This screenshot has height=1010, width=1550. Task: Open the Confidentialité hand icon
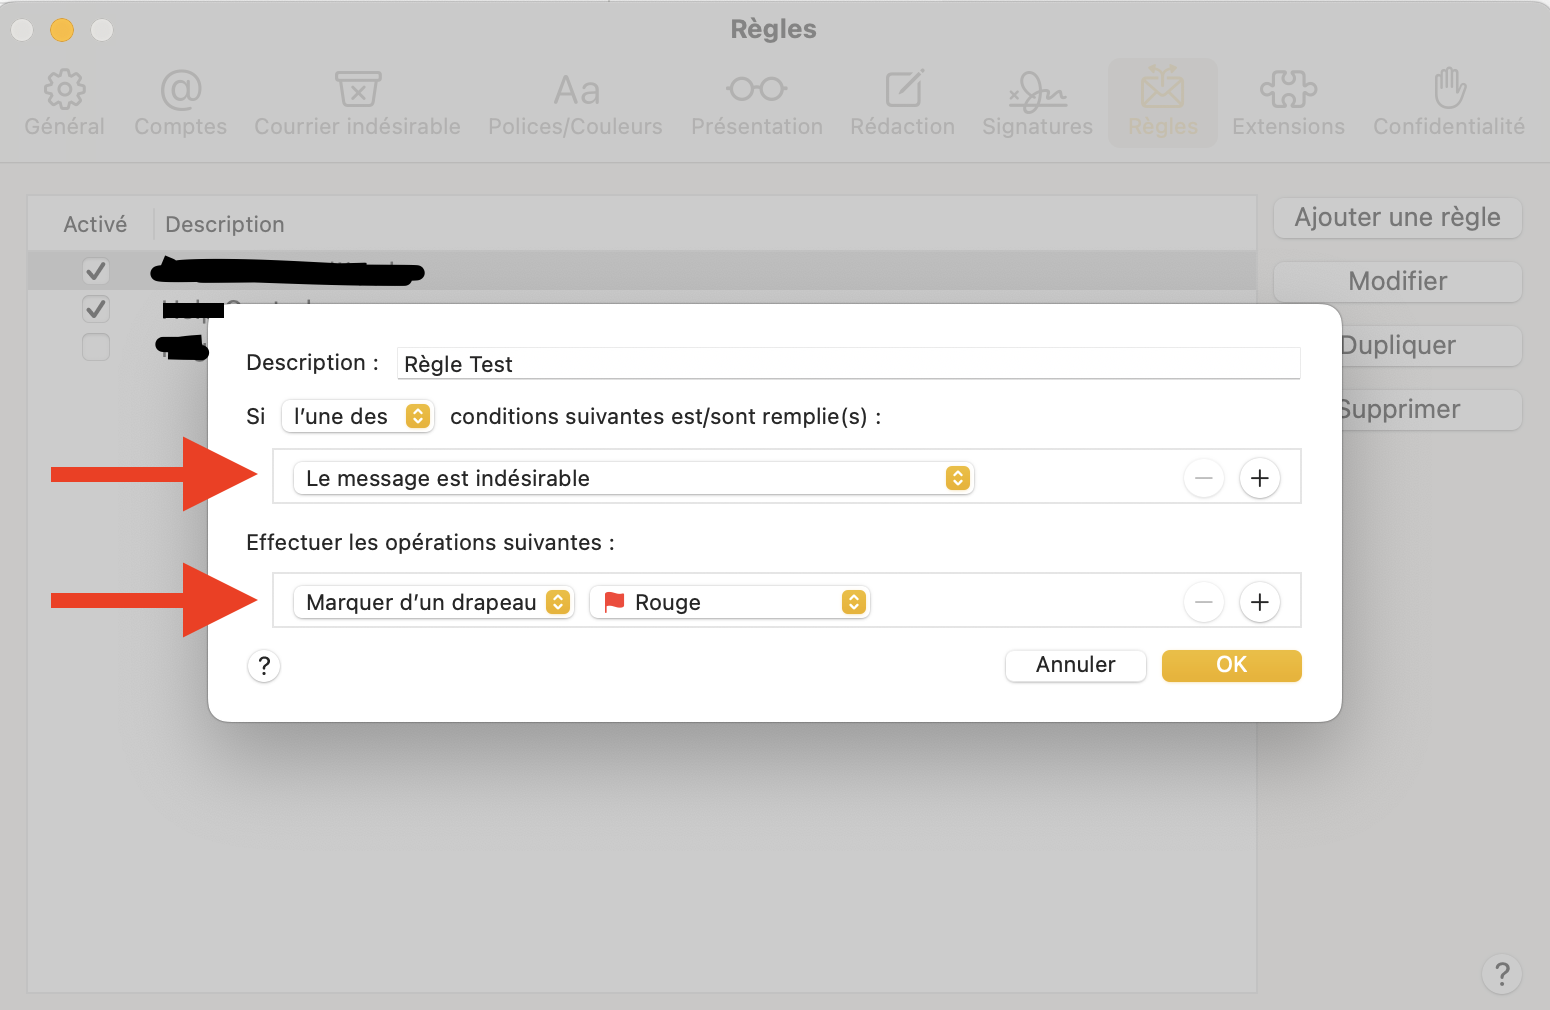[1449, 89]
